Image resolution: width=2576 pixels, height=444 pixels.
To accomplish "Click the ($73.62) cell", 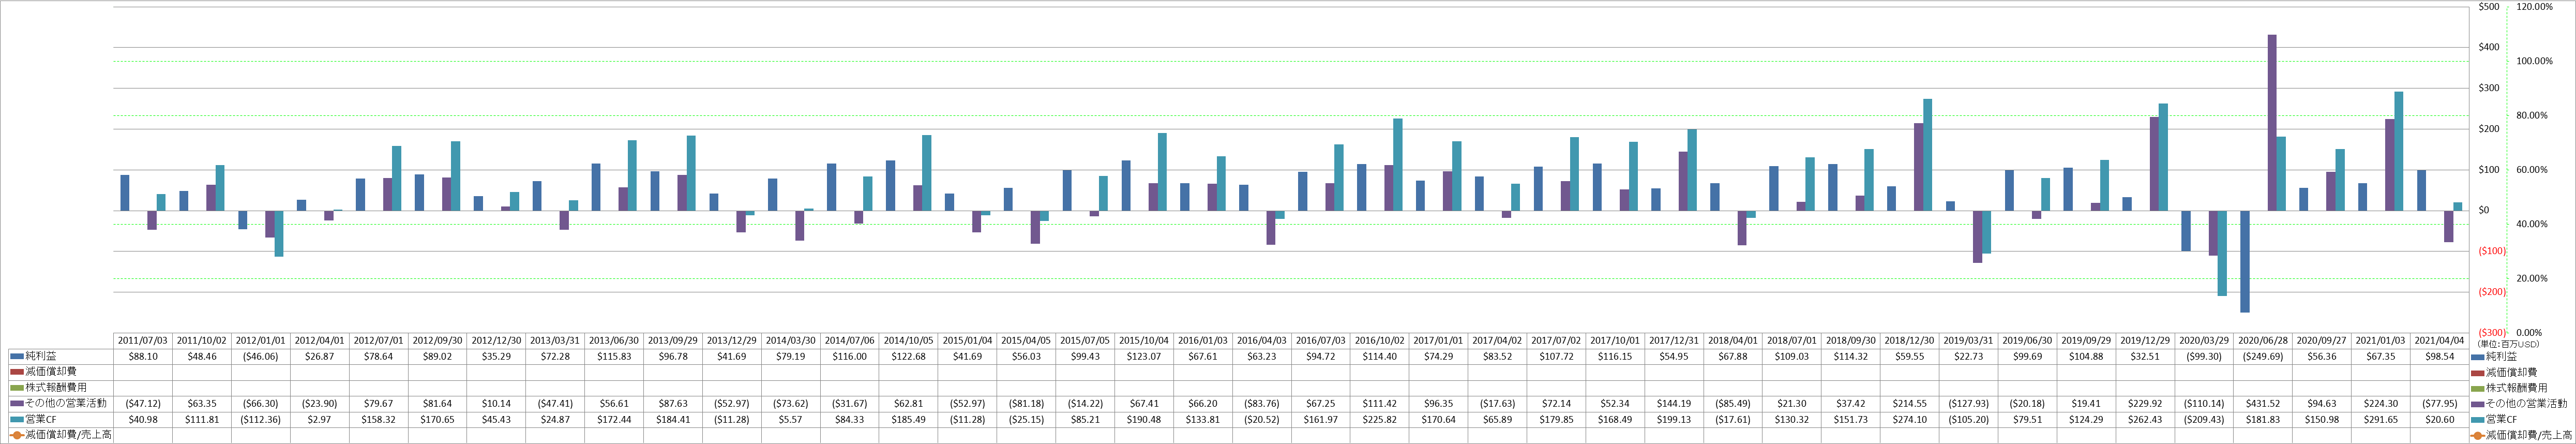I will tap(791, 403).
